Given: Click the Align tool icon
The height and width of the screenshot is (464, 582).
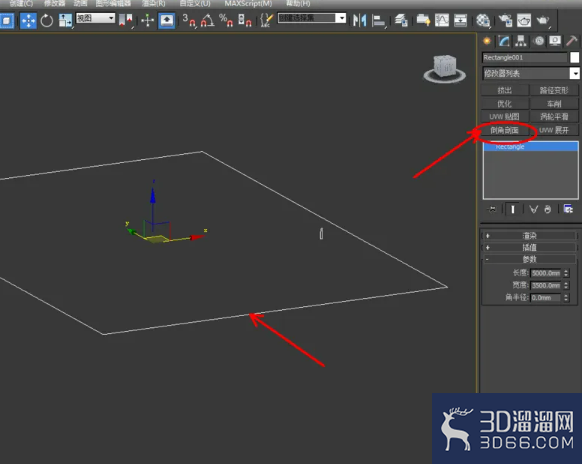Looking at the screenshot, I should click(378, 20).
